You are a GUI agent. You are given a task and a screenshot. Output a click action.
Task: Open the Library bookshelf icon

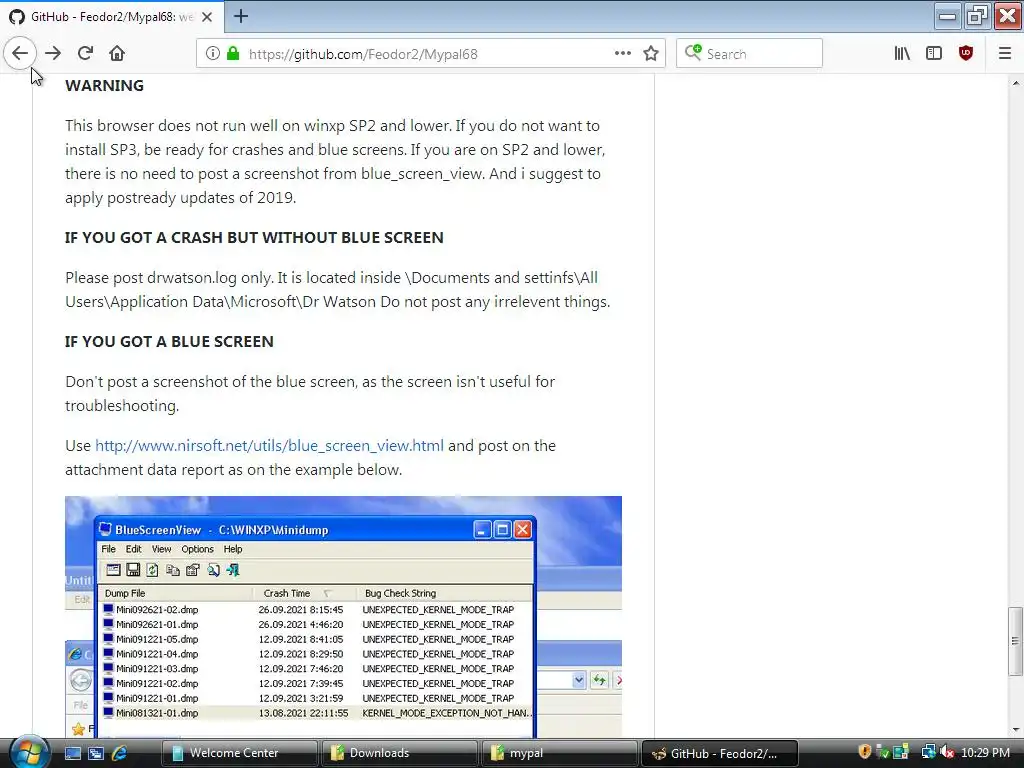(x=903, y=54)
